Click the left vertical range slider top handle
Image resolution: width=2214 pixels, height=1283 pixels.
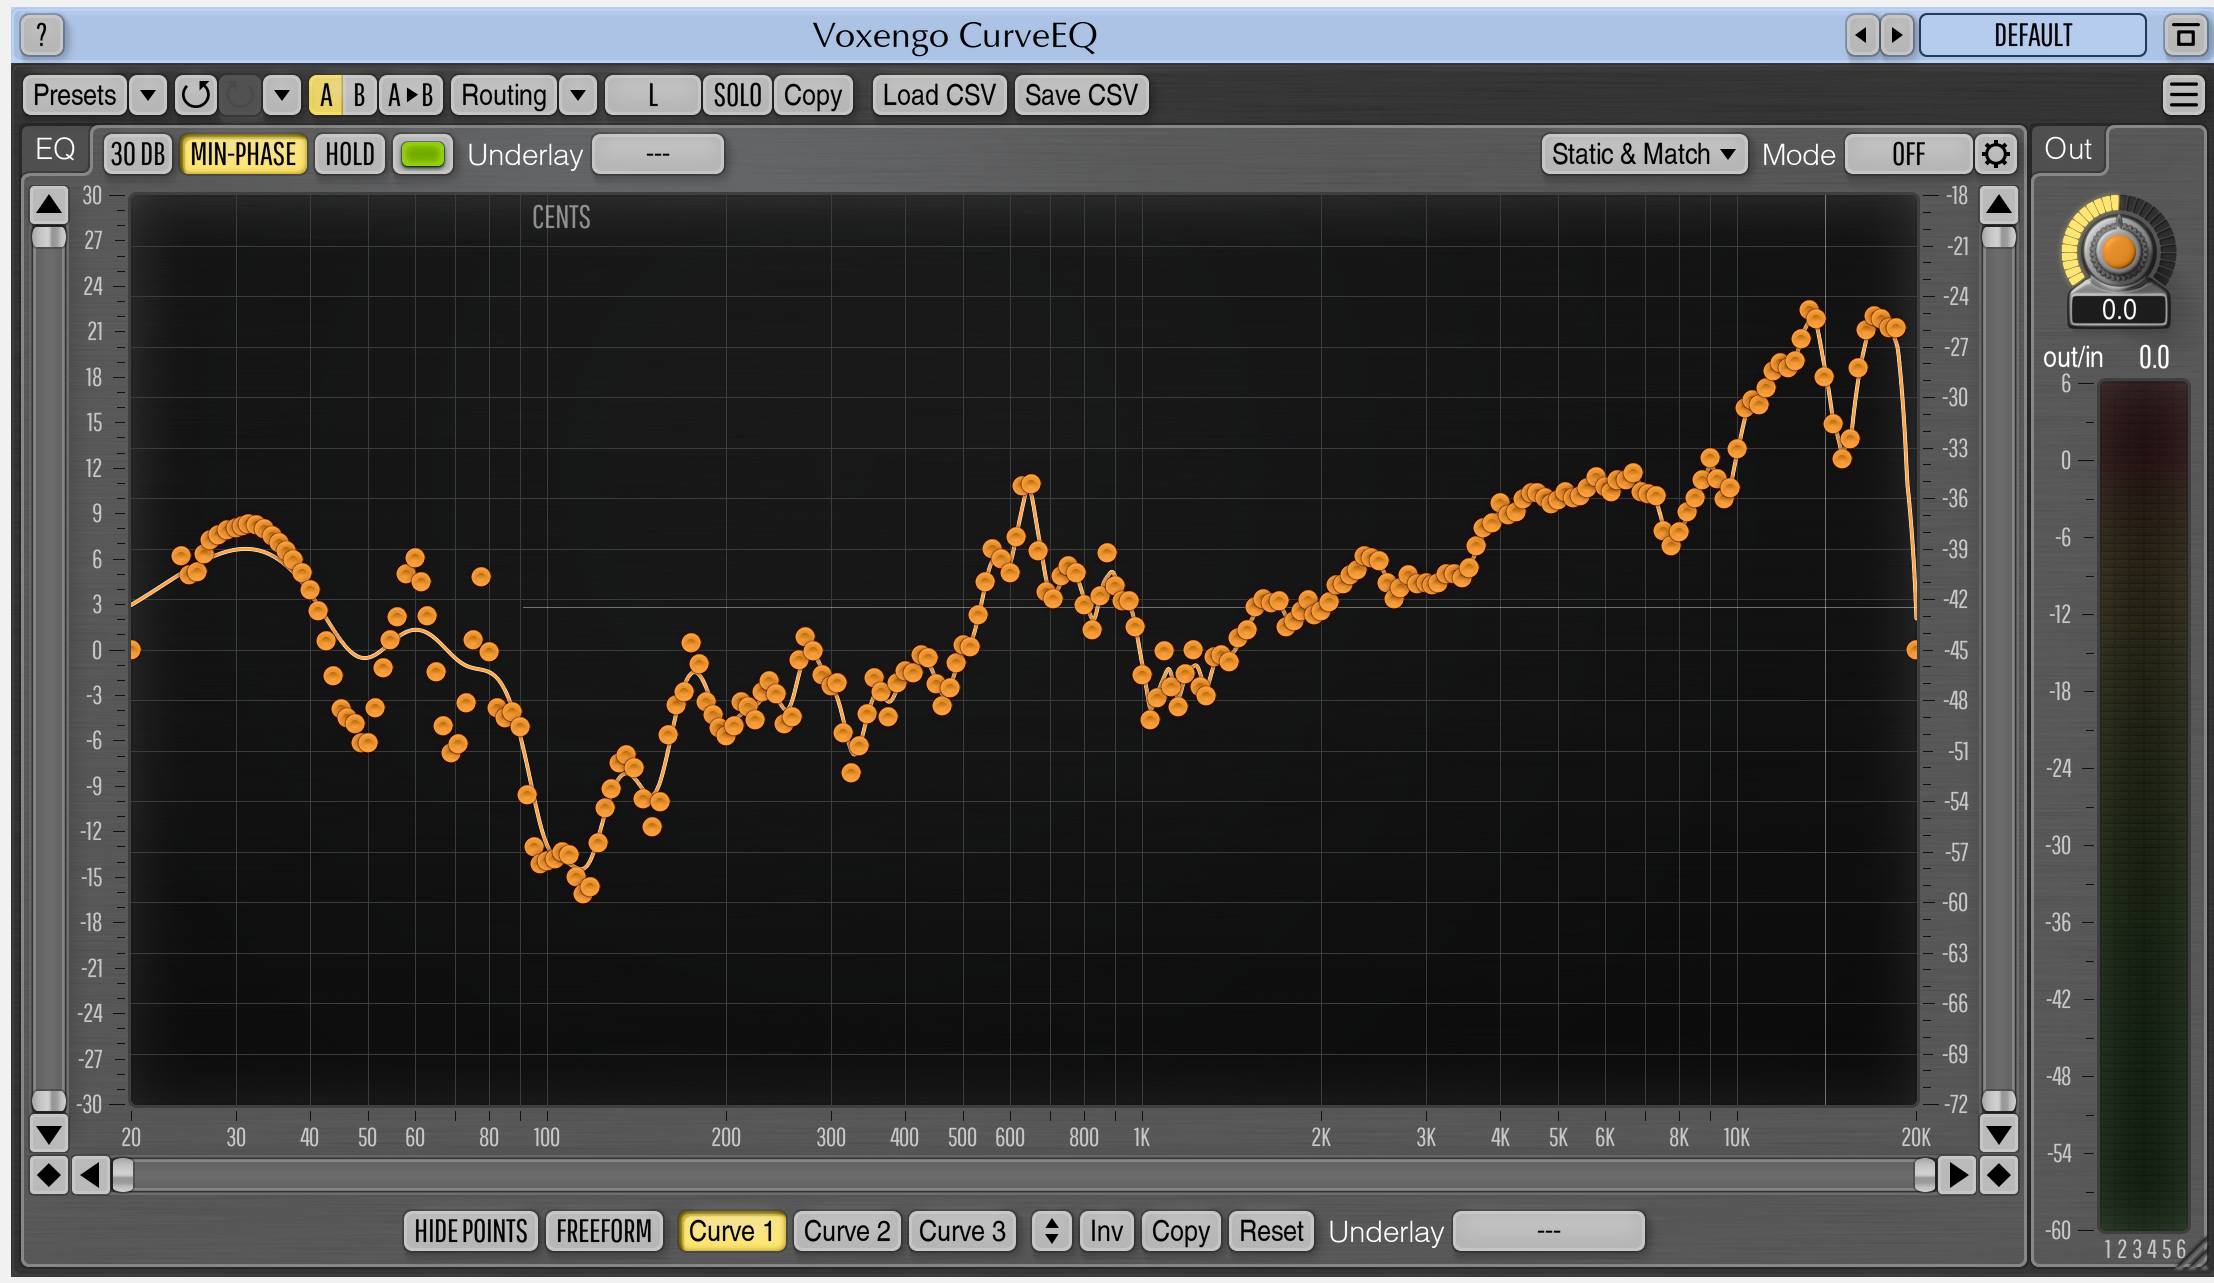[49, 237]
